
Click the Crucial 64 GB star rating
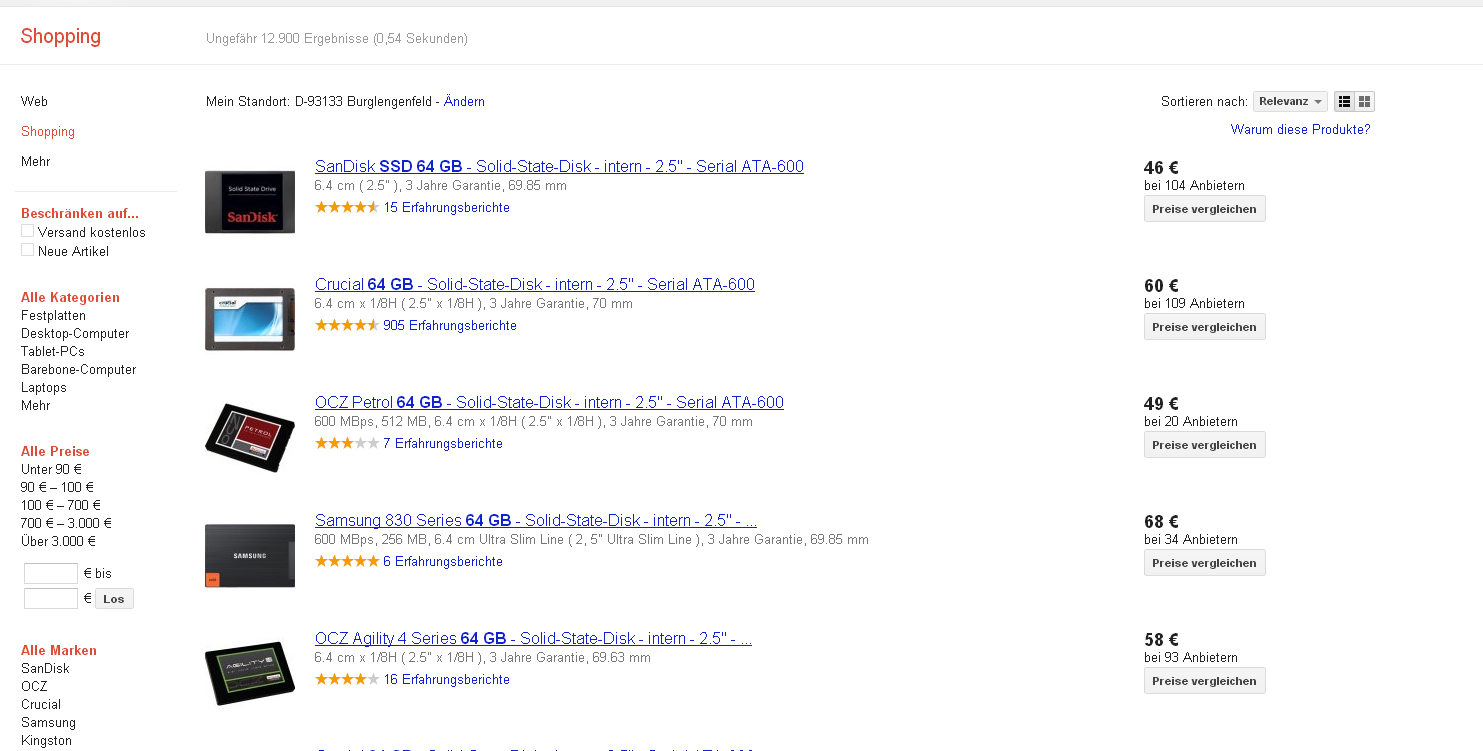(x=347, y=325)
